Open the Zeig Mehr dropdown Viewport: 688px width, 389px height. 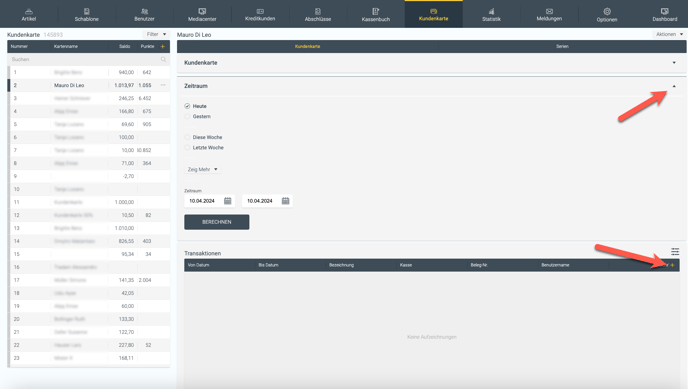click(x=202, y=169)
